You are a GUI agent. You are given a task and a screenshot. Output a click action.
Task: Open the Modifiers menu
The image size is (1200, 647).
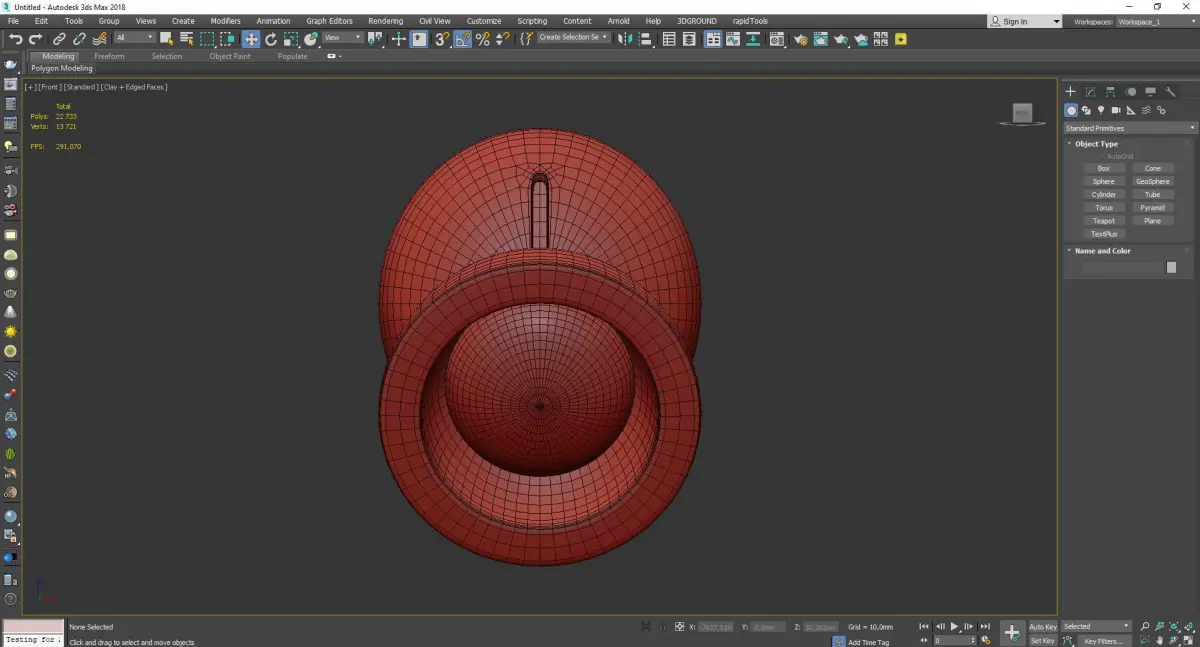click(x=225, y=21)
